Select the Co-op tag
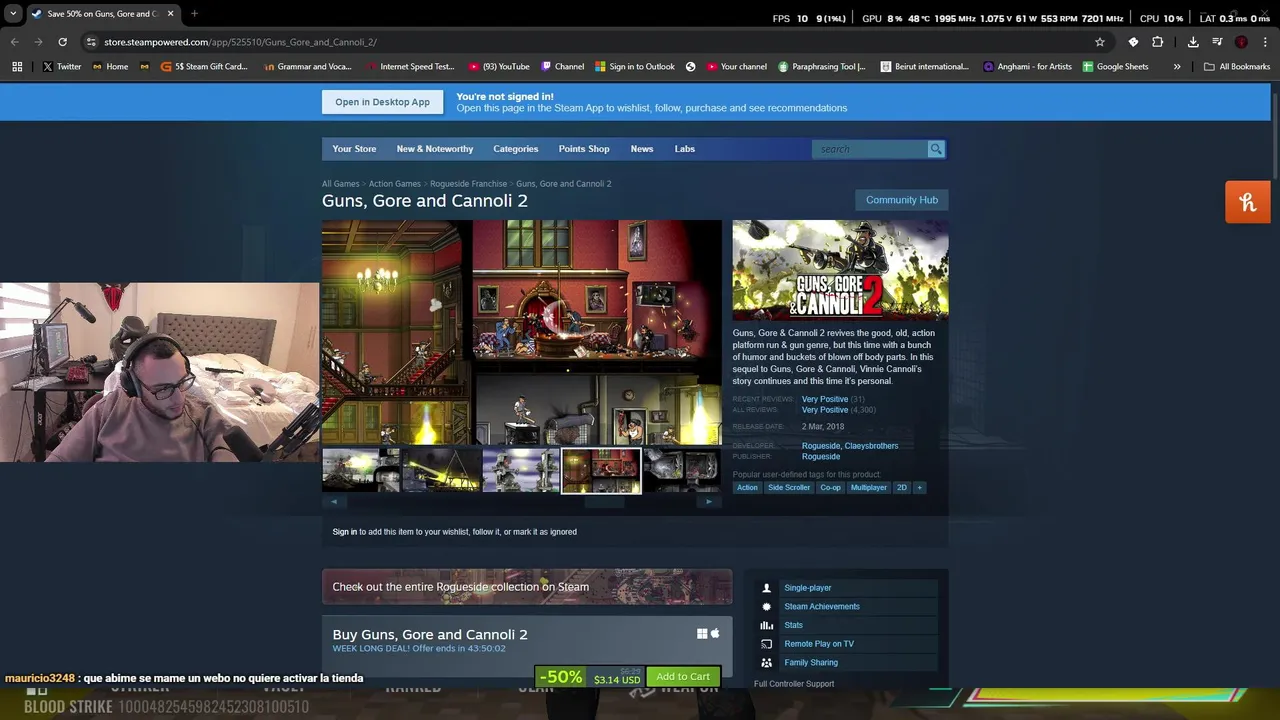1280x720 pixels. [831, 488]
